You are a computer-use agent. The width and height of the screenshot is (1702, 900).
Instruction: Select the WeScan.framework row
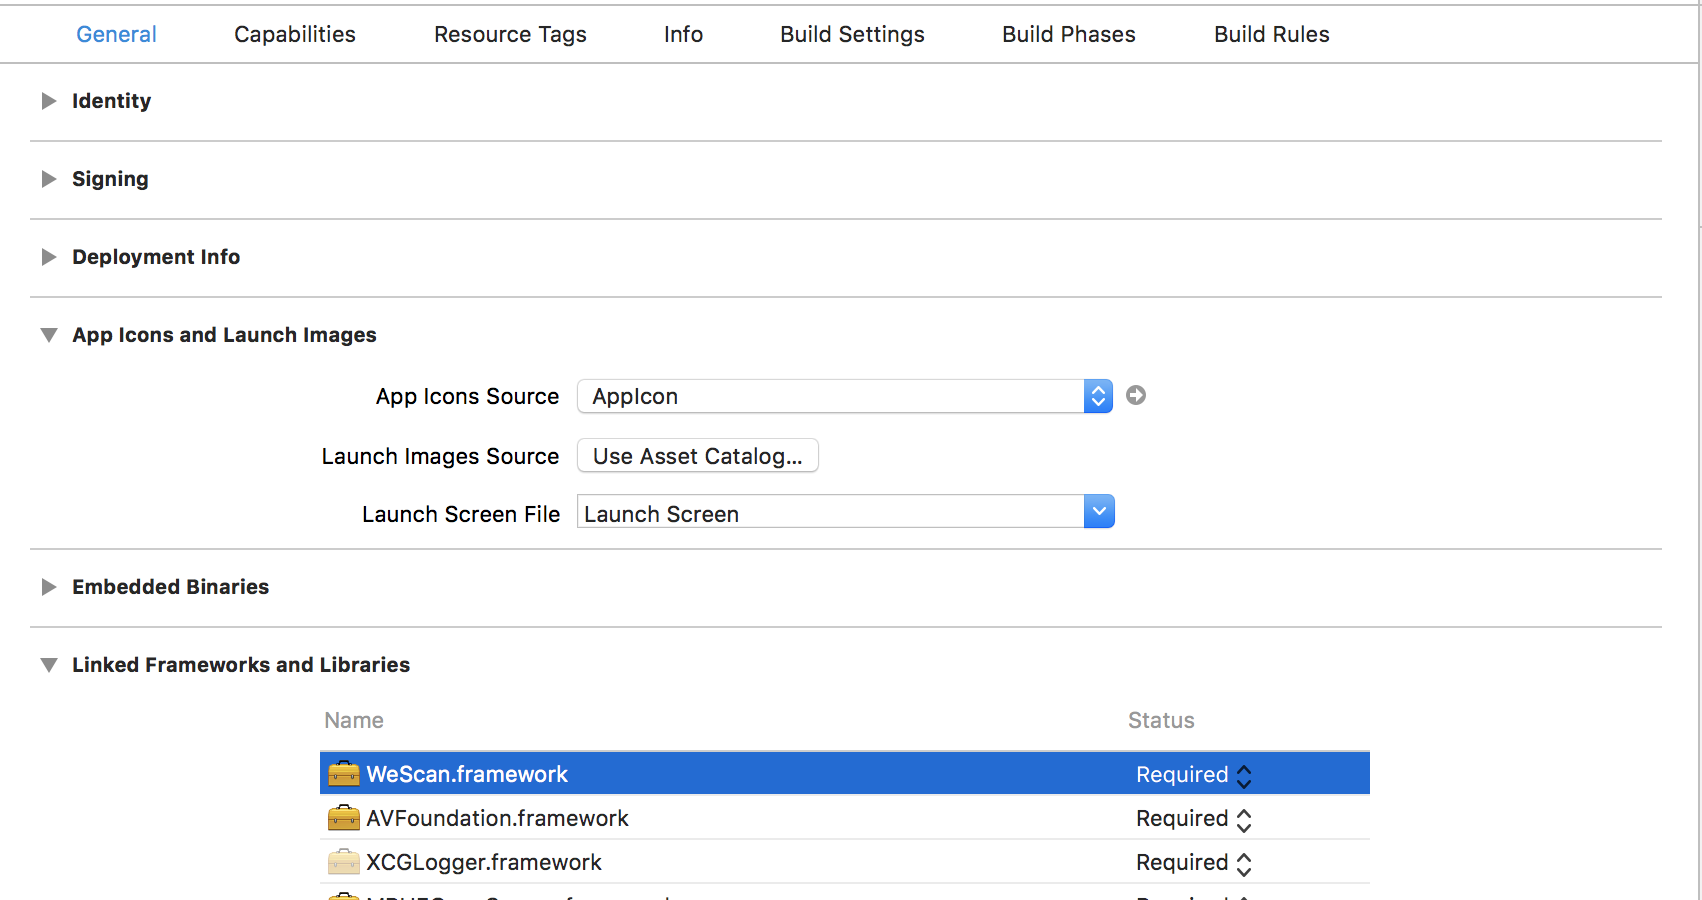[845, 774]
